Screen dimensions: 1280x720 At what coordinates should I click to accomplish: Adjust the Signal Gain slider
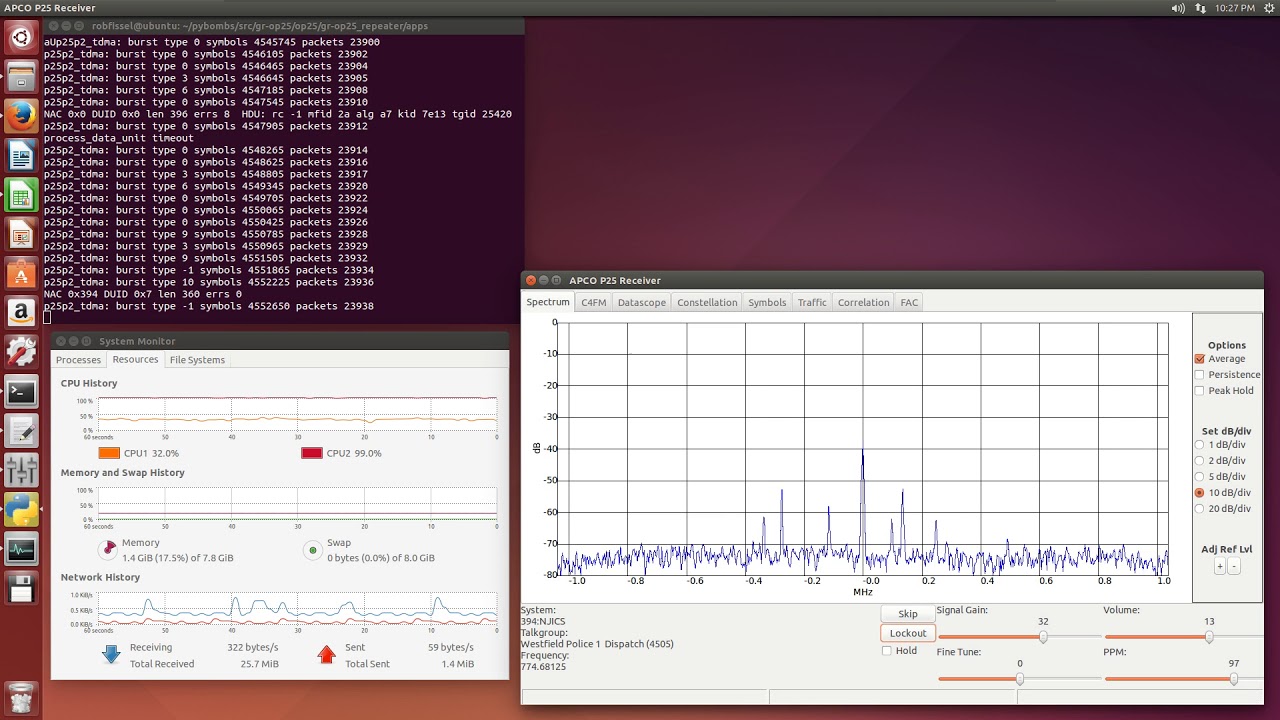coord(1043,637)
